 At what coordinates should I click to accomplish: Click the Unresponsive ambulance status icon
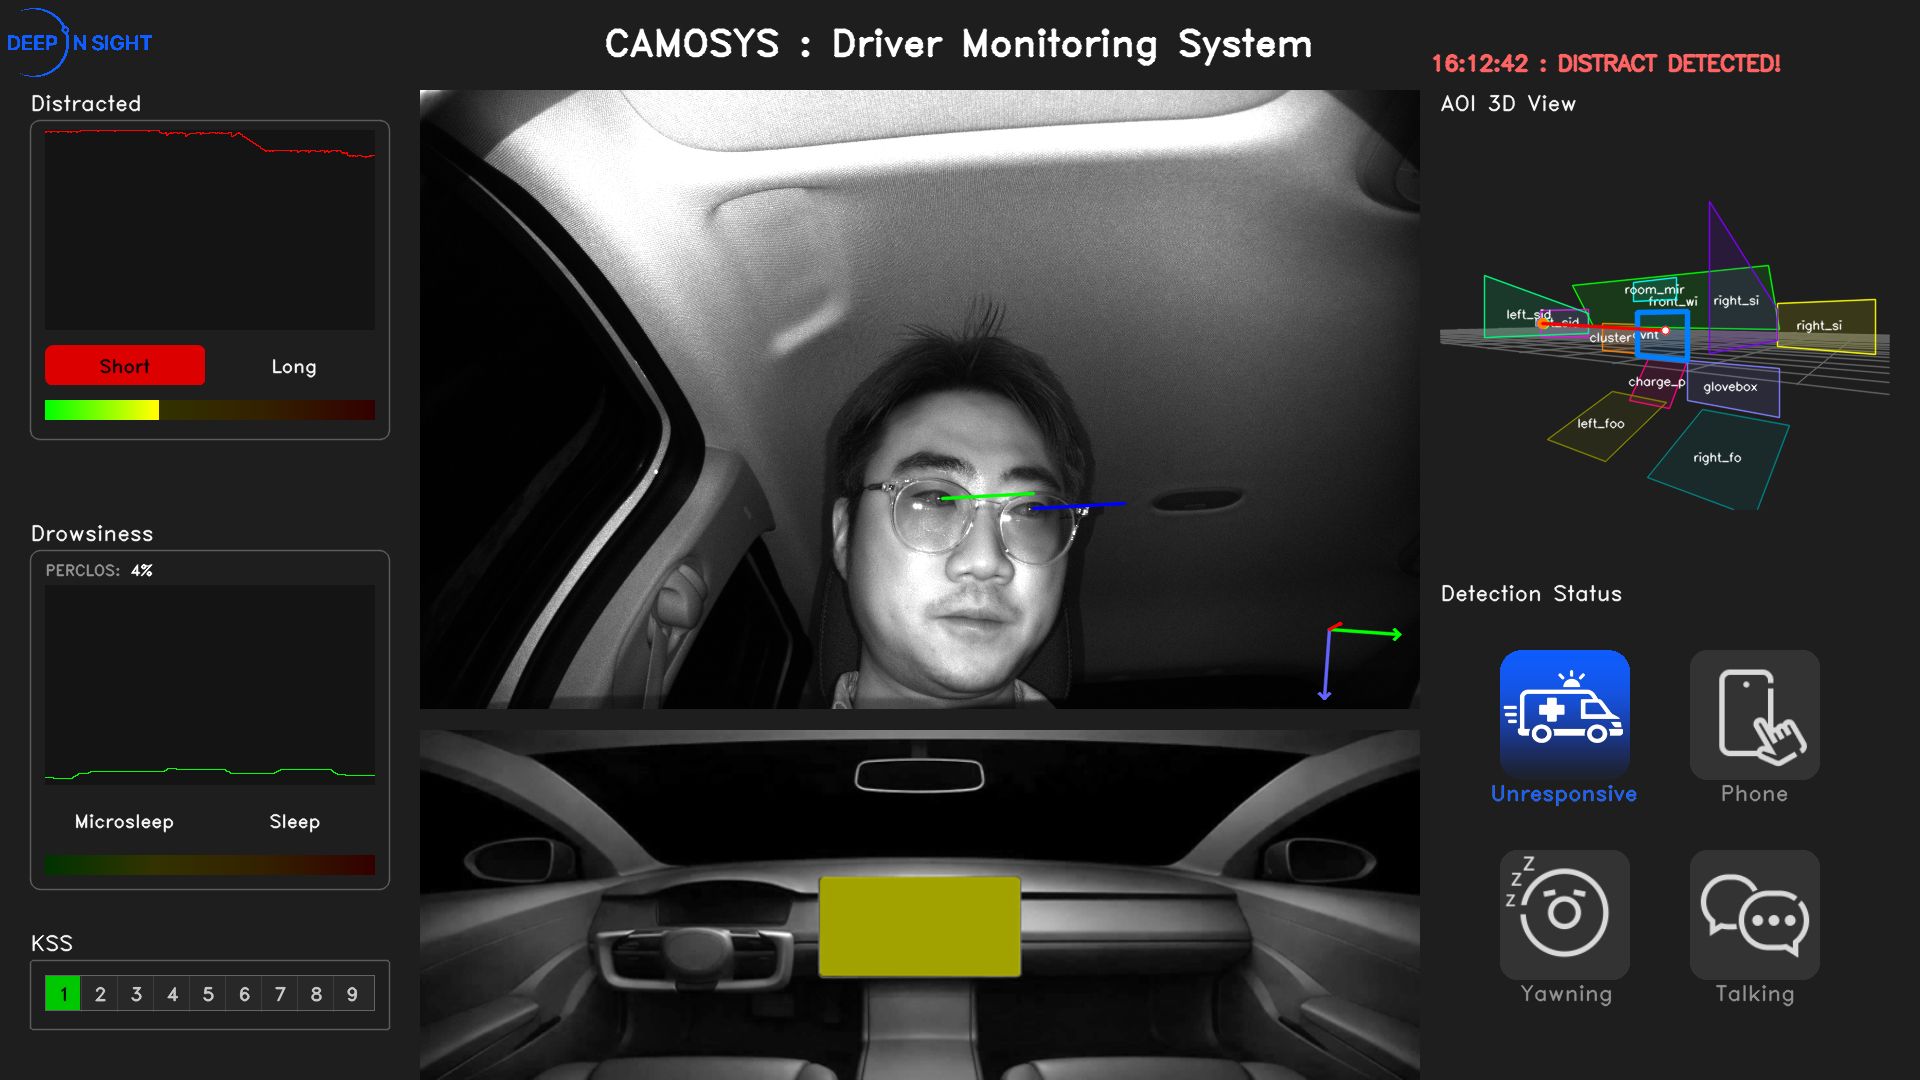coord(1564,714)
